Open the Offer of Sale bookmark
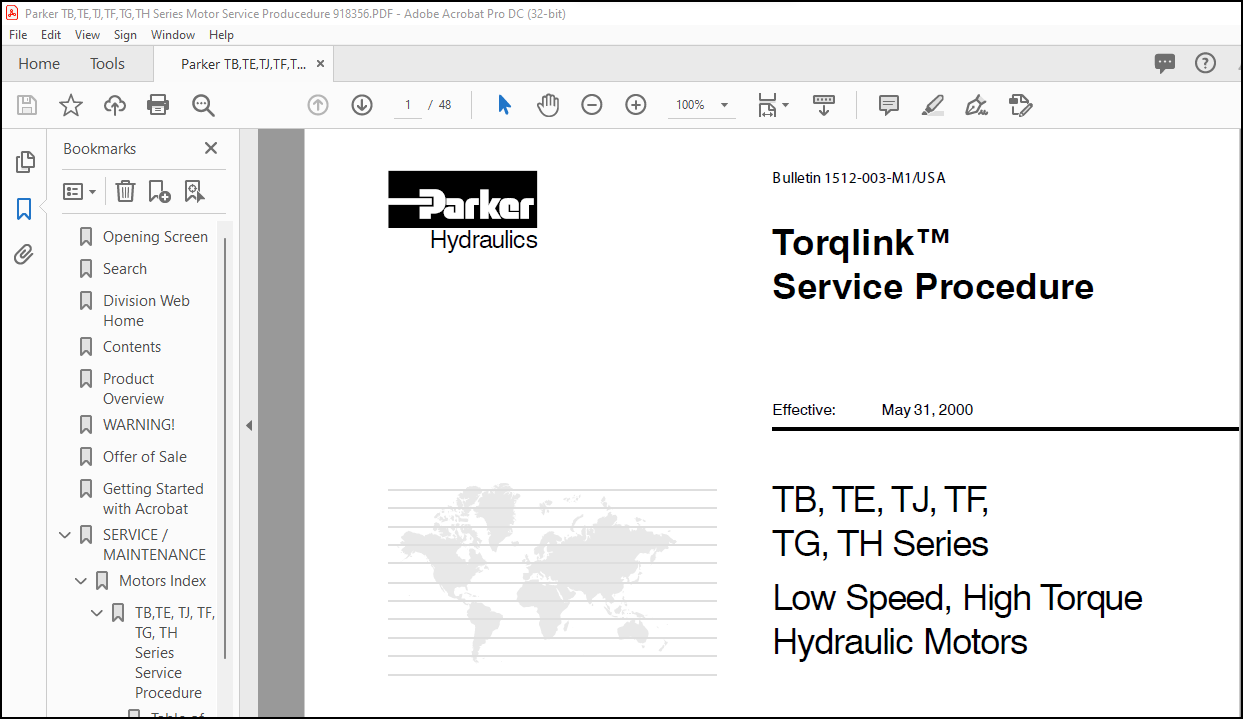1243x719 pixels. 146,457
